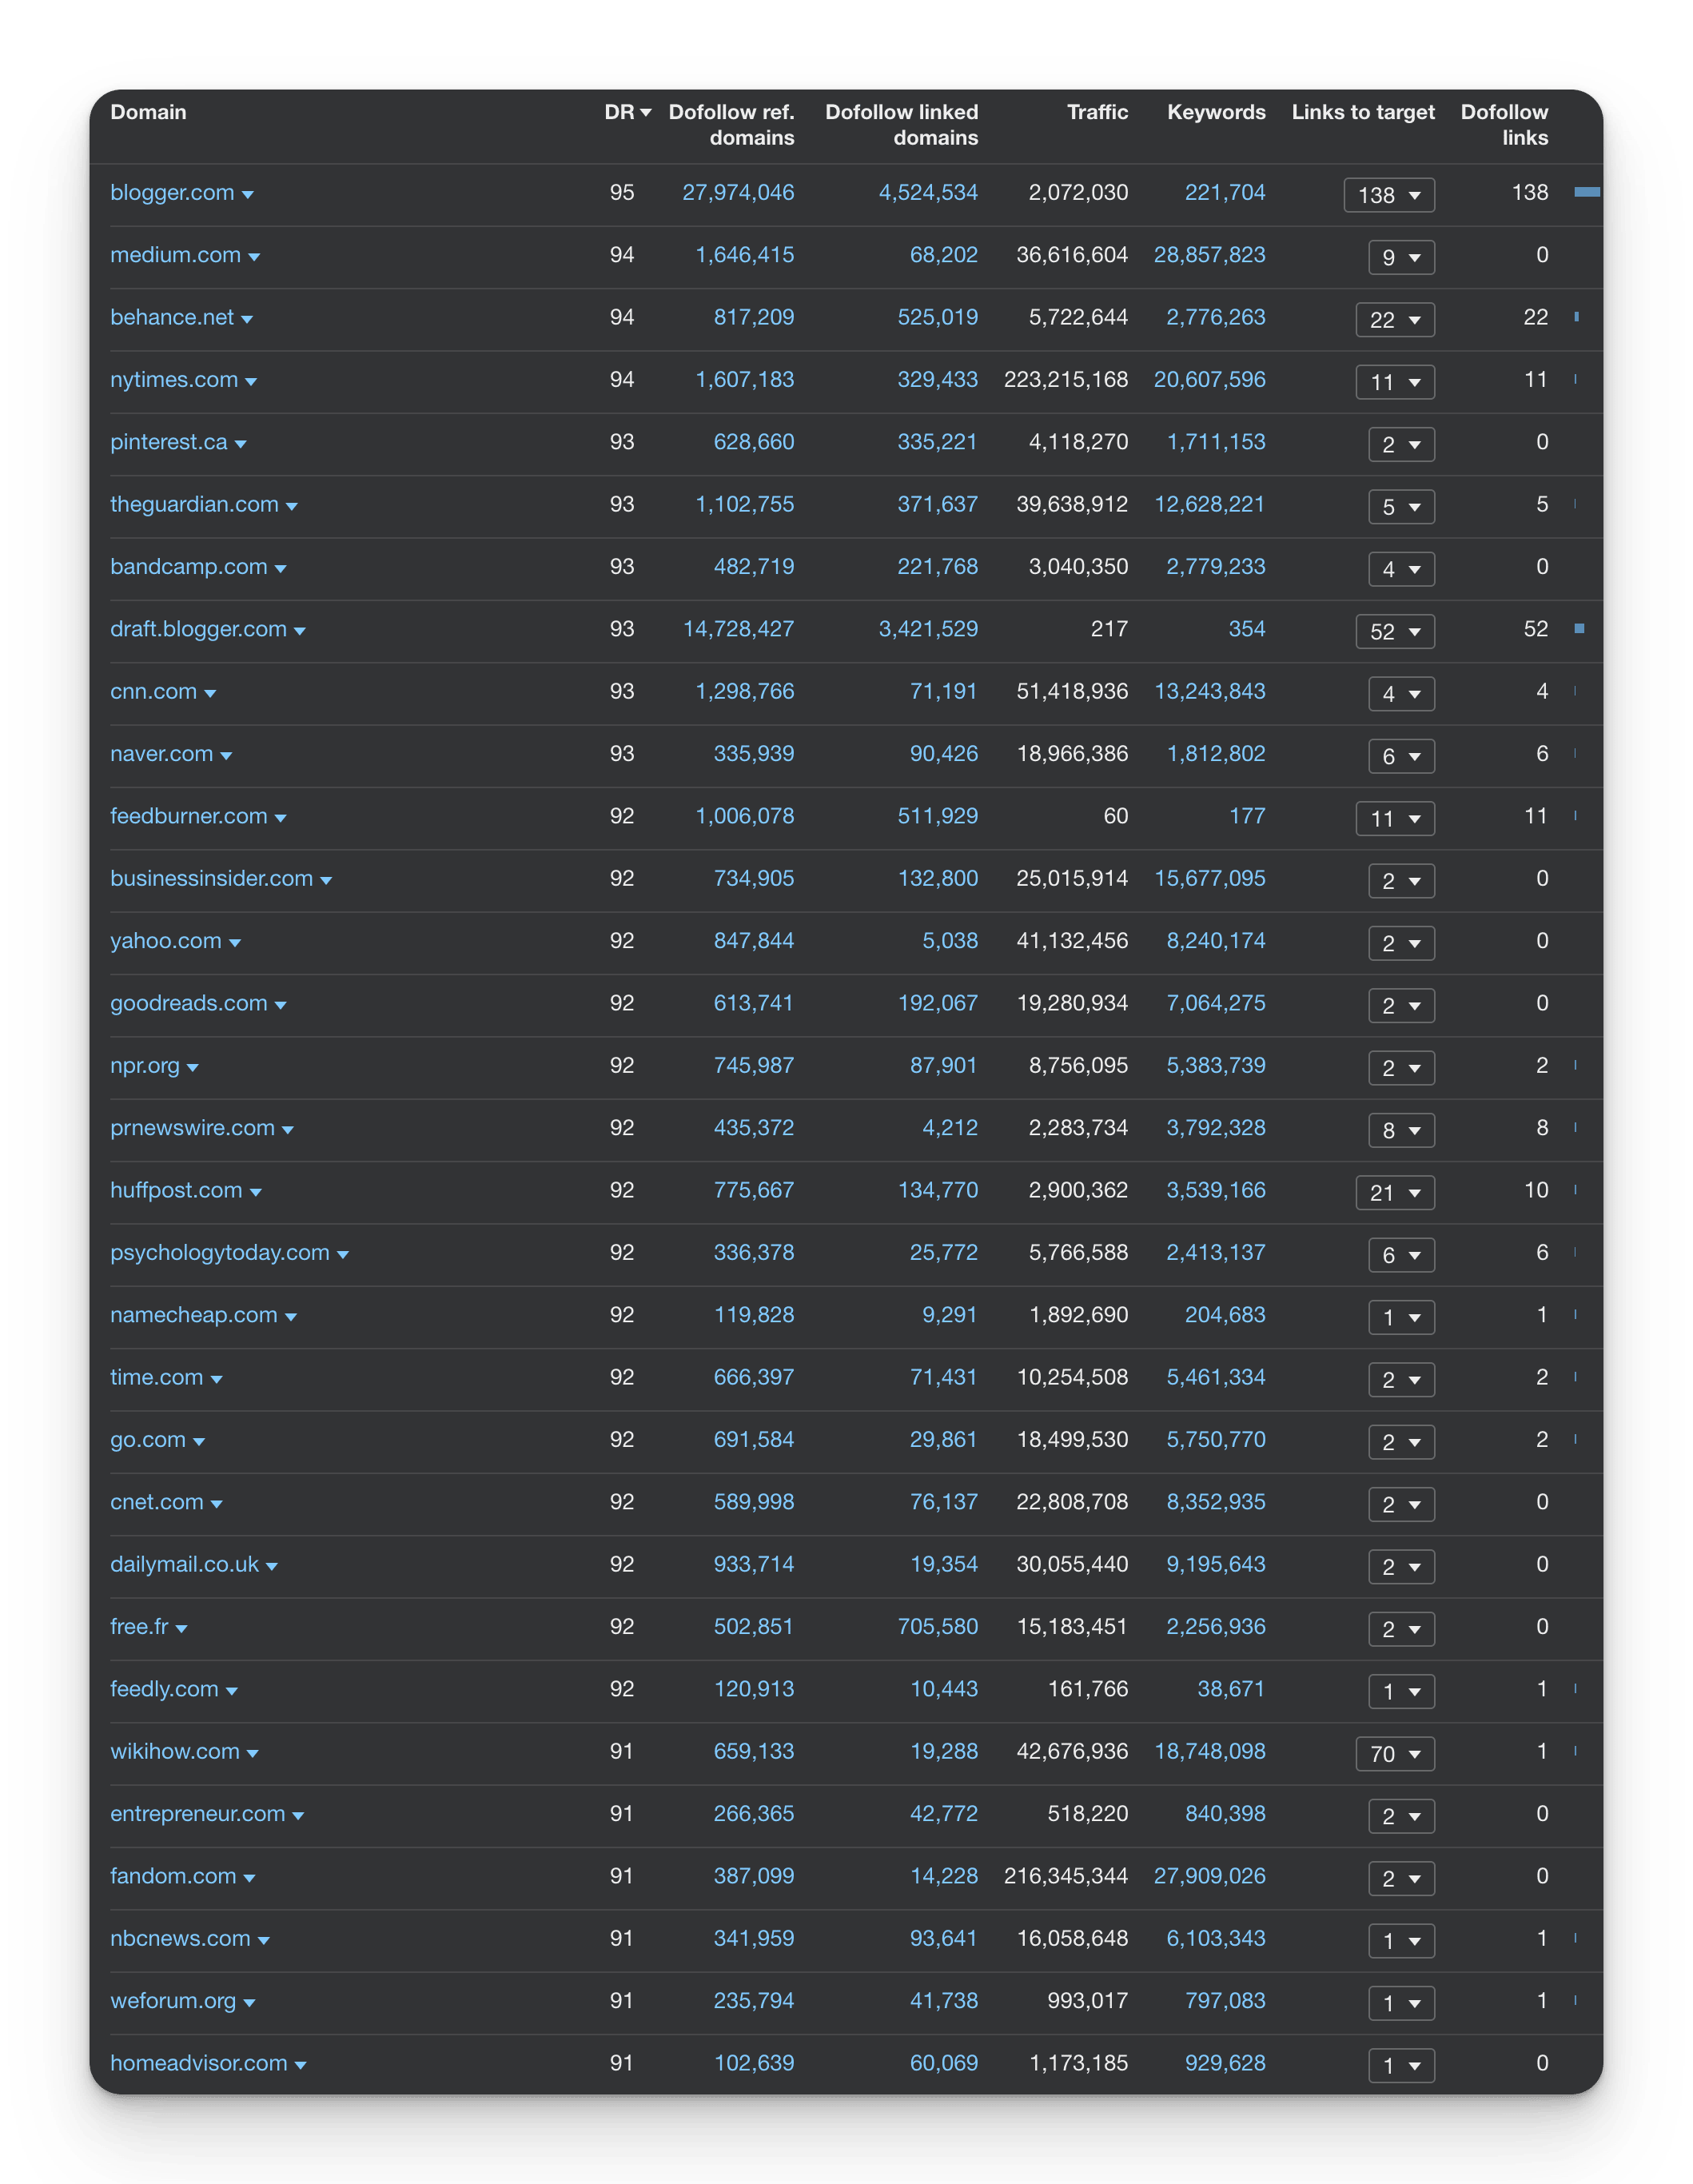This screenshot has height=2184, width=1693.
Task: Open feedburner.com links to target 11 dropdown
Action: [x=1395, y=818]
